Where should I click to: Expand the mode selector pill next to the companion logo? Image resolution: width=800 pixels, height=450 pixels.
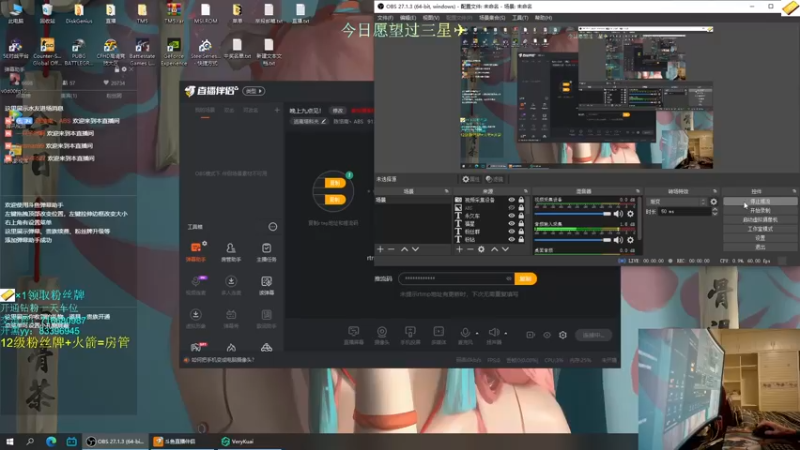254,91
